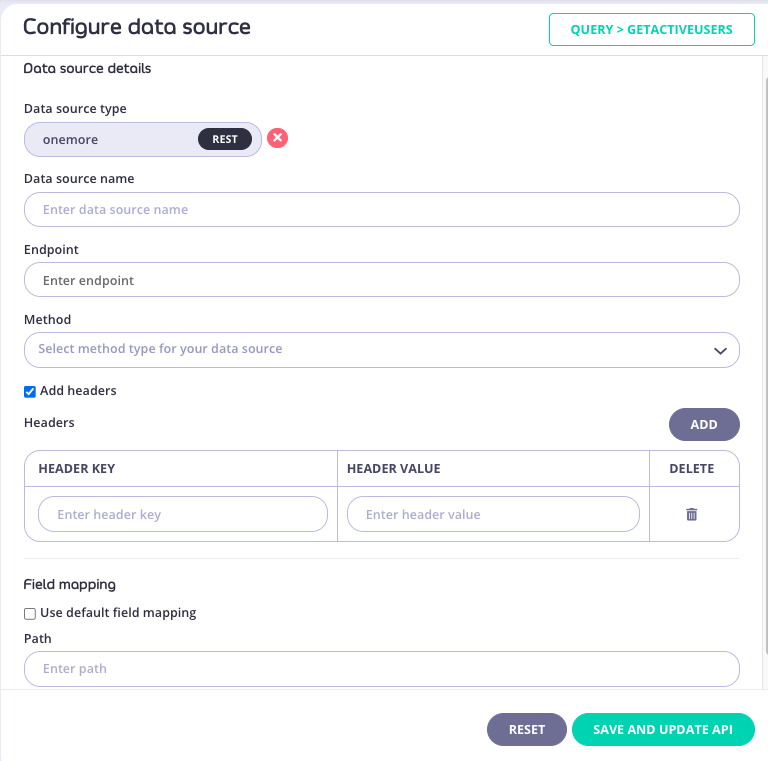Focus the Data source name field
The width and height of the screenshot is (768, 761).
pos(381,210)
